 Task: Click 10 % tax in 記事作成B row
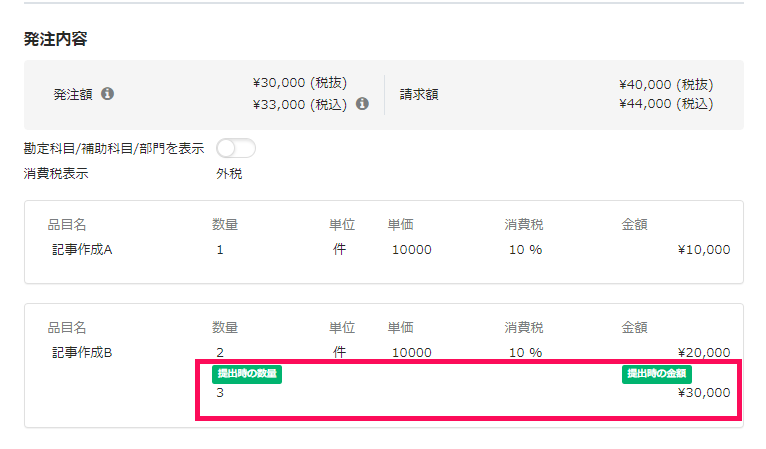[526, 353]
